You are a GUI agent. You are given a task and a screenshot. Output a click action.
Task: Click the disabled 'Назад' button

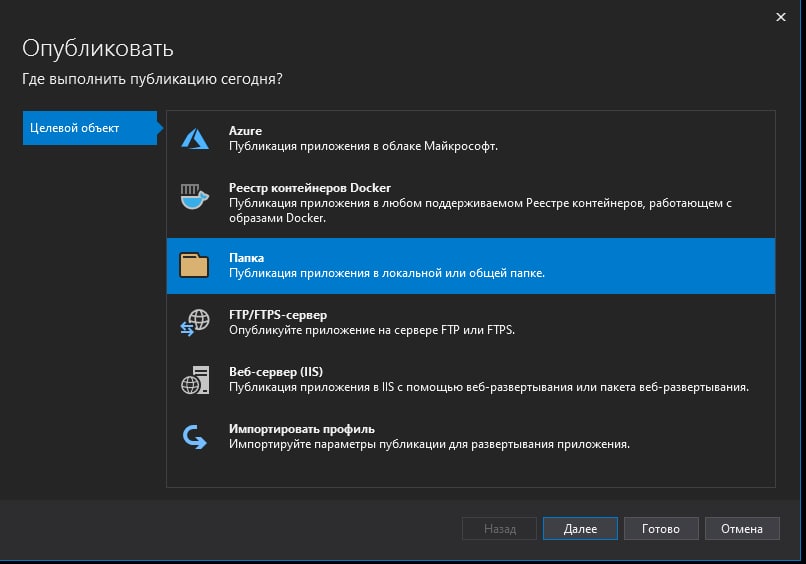pos(500,529)
